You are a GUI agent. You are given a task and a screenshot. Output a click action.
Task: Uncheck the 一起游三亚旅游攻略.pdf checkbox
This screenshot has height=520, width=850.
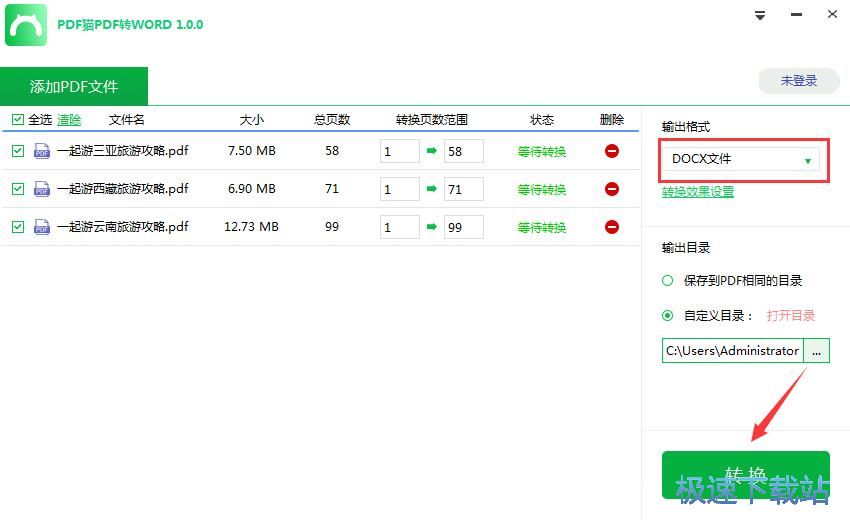(18, 151)
